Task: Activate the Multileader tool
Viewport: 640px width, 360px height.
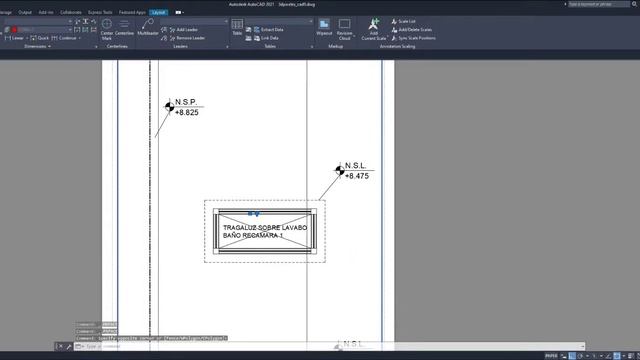Action: (148, 27)
